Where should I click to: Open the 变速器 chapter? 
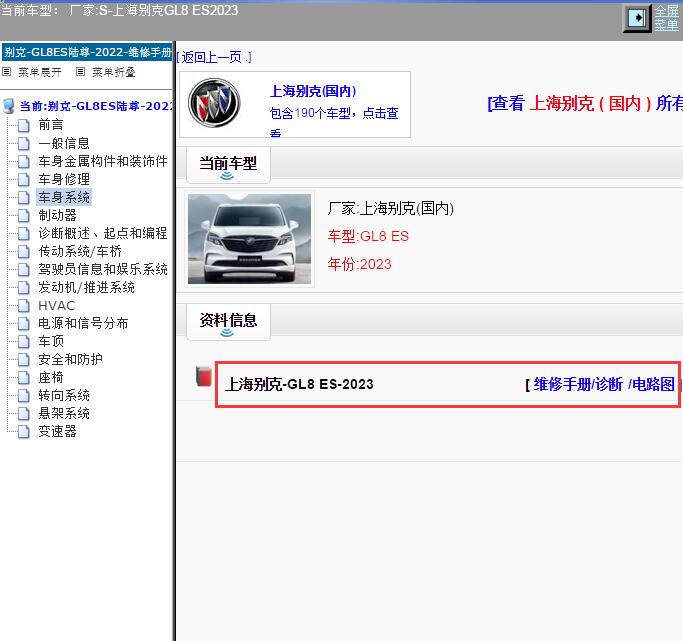click(x=57, y=432)
